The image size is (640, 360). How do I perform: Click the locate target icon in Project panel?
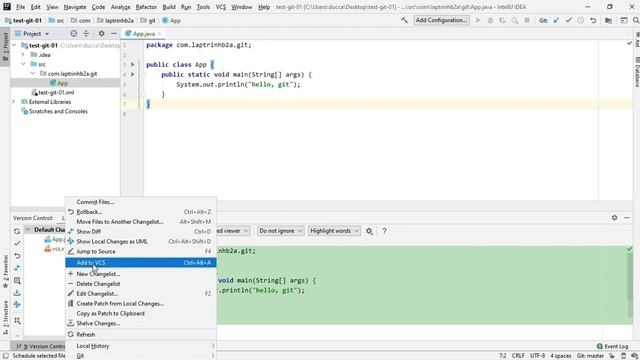[x=73, y=33]
